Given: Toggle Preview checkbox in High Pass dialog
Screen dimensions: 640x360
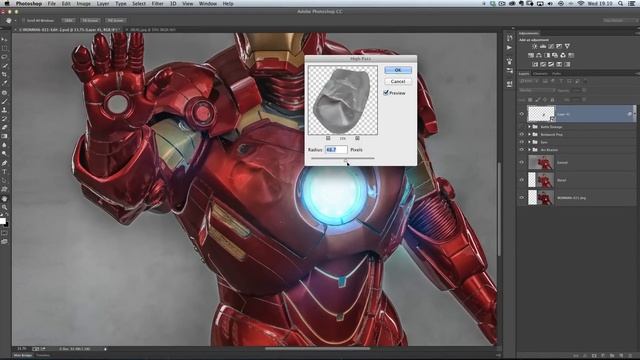Looking at the screenshot, I should pos(386,93).
